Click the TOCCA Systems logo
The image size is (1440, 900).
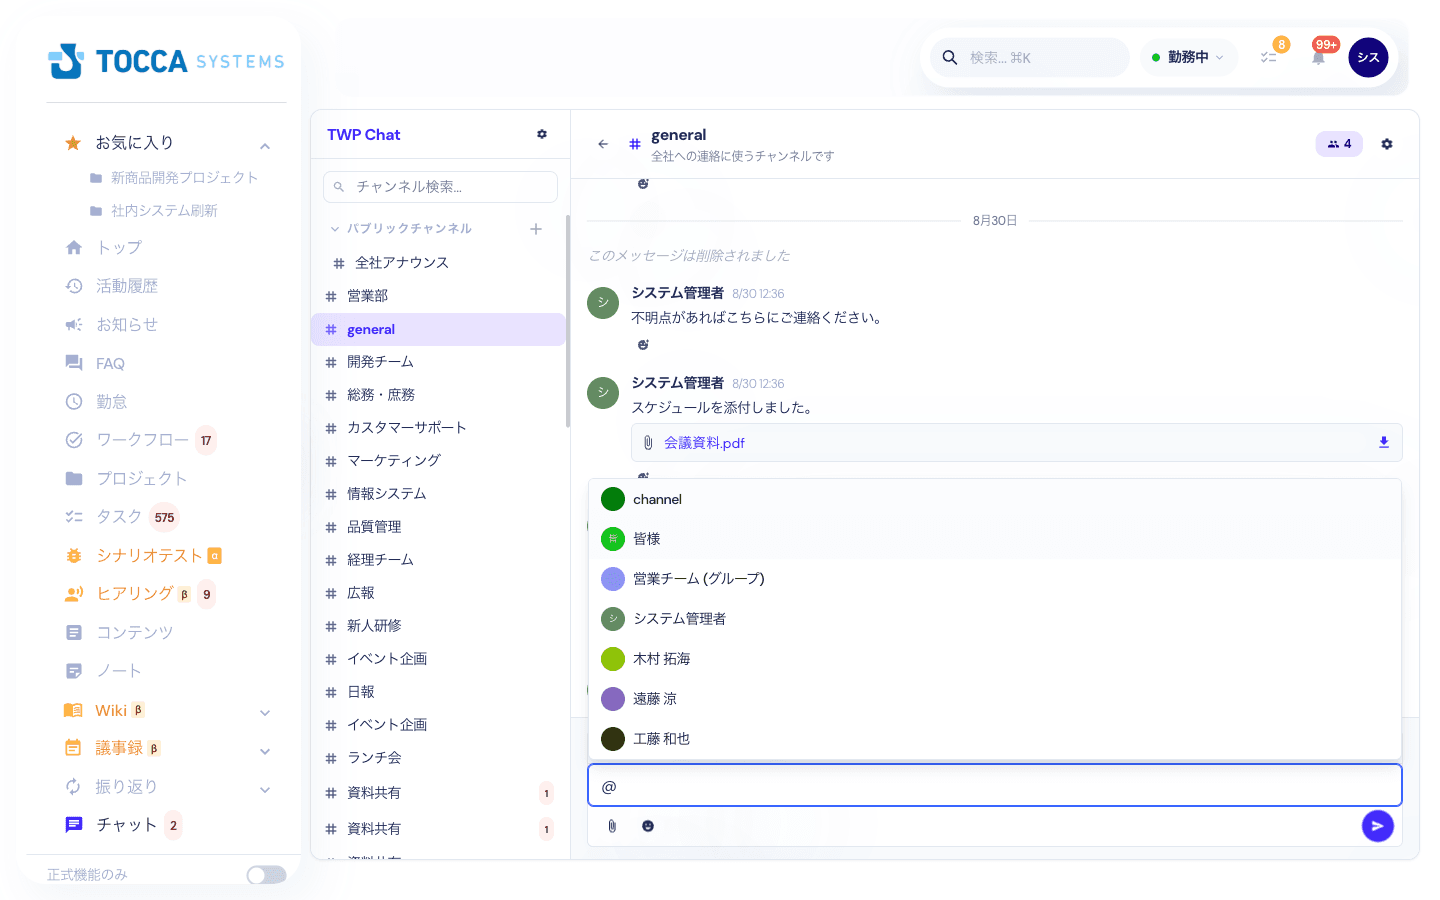pyautogui.click(x=166, y=61)
